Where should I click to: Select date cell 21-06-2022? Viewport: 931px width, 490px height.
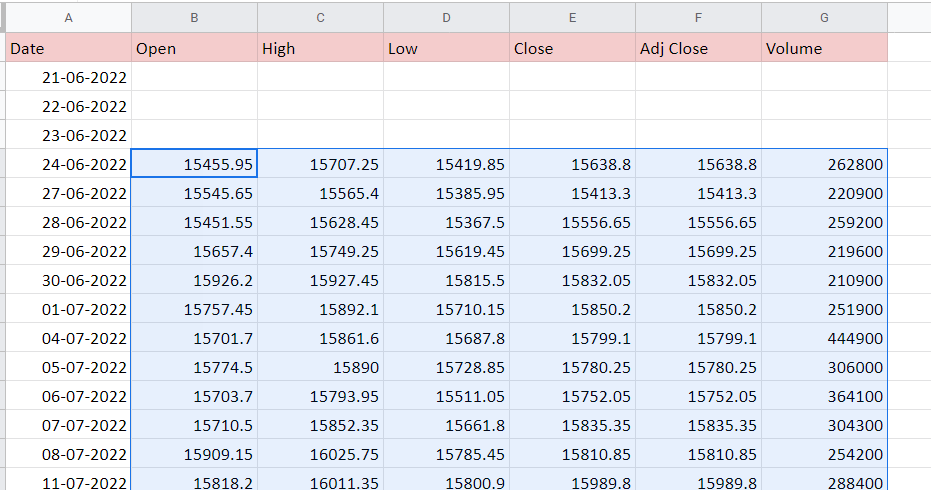68,77
